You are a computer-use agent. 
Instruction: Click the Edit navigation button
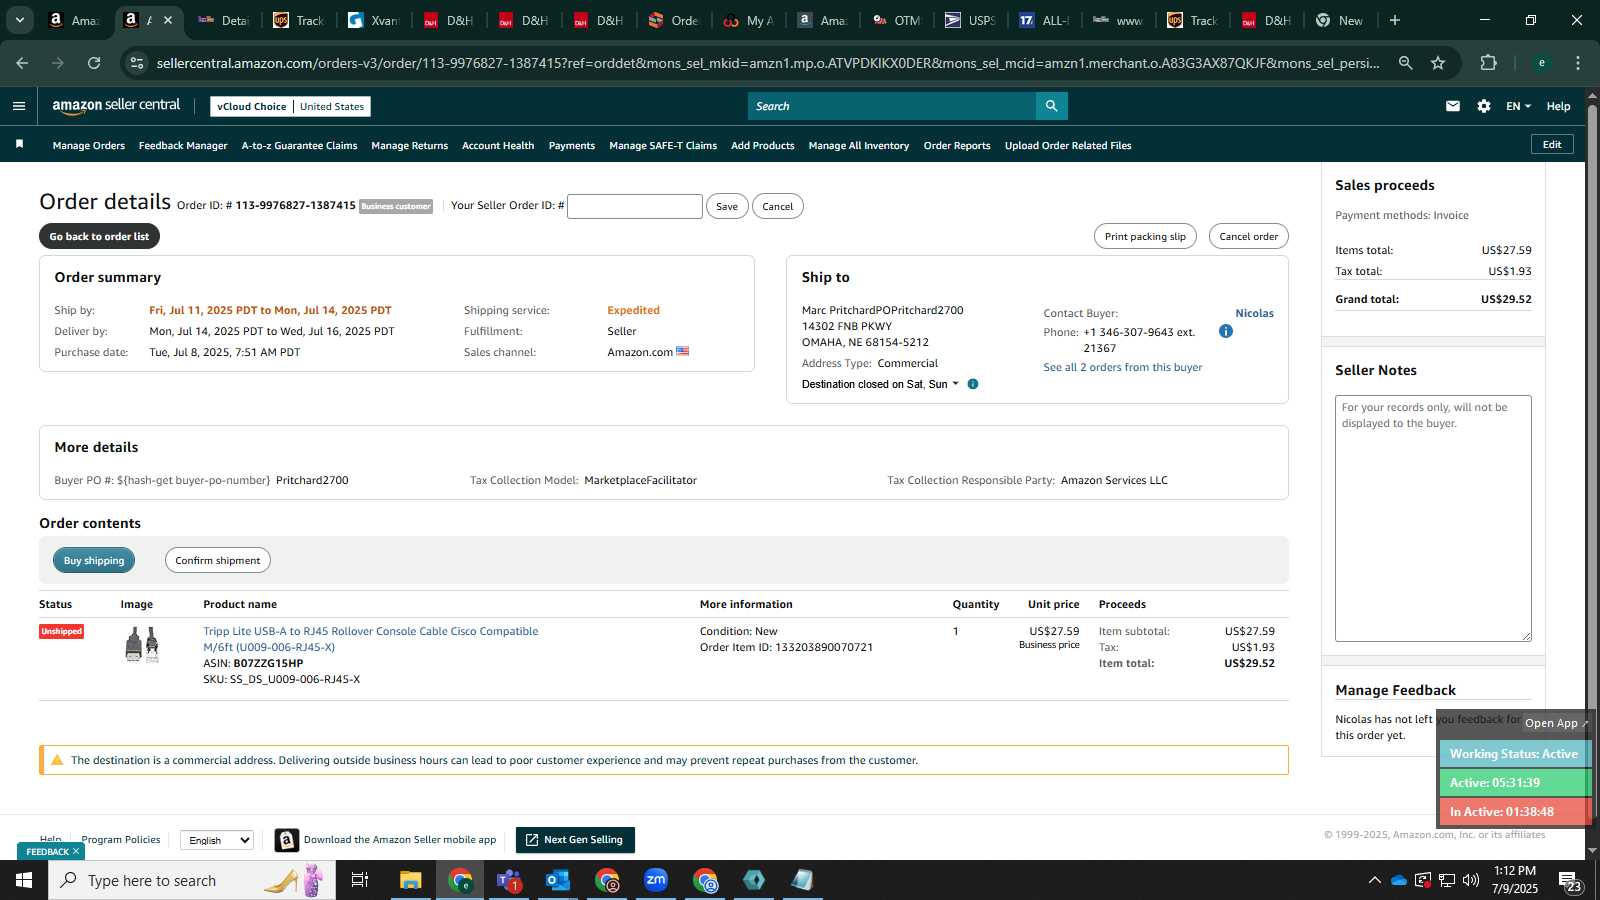[x=1552, y=144]
